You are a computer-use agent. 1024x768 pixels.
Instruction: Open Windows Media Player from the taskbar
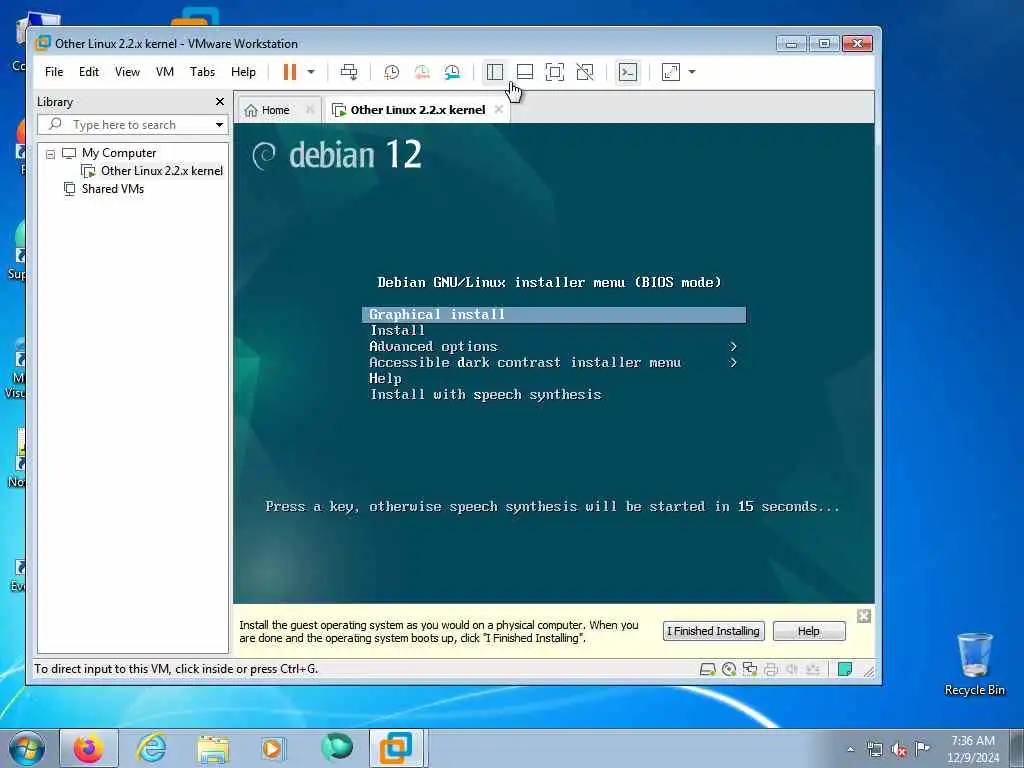(x=274, y=748)
